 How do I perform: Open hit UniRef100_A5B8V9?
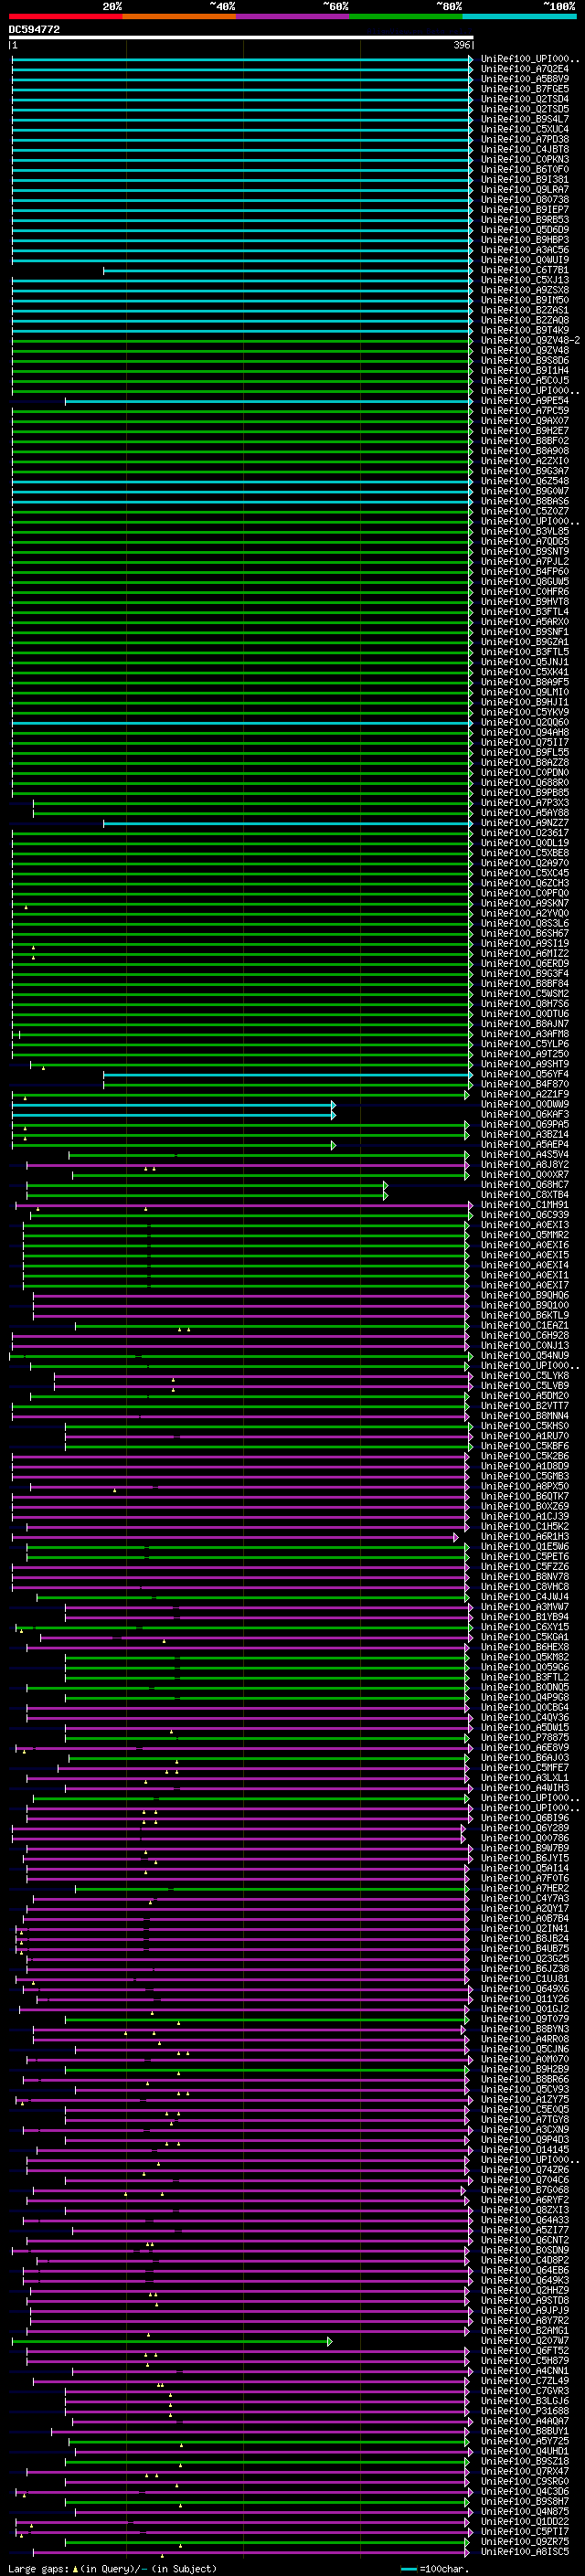click(x=525, y=79)
